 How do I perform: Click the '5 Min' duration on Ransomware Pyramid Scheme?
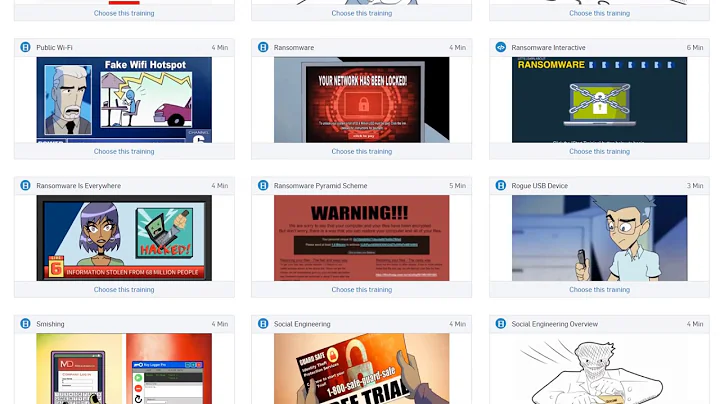click(457, 185)
